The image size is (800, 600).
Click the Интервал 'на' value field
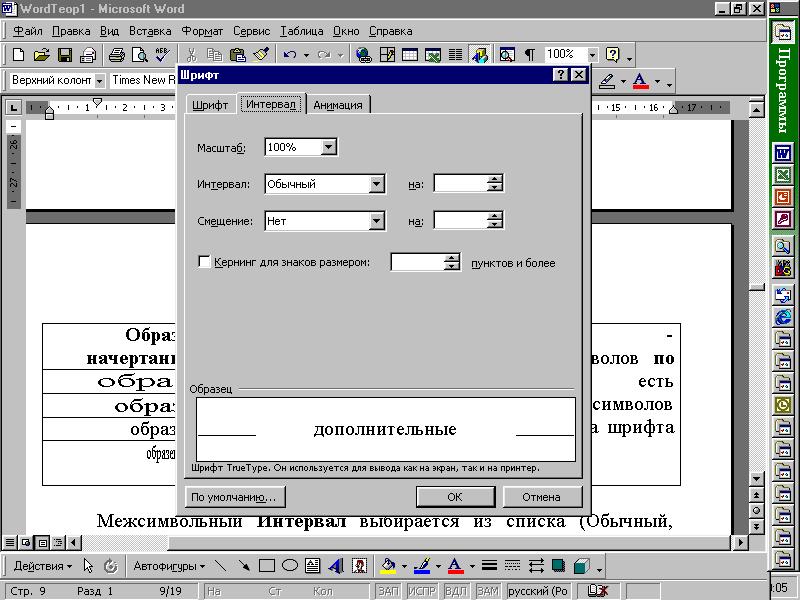click(461, 184)
